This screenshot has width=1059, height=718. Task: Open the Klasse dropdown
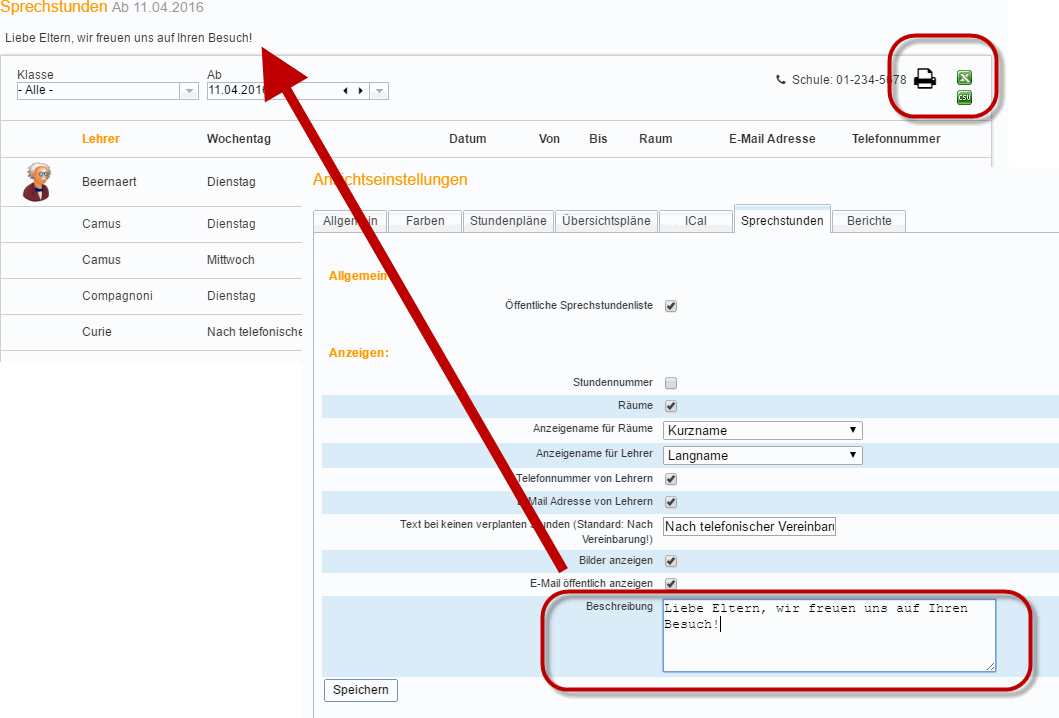(189, 91)
